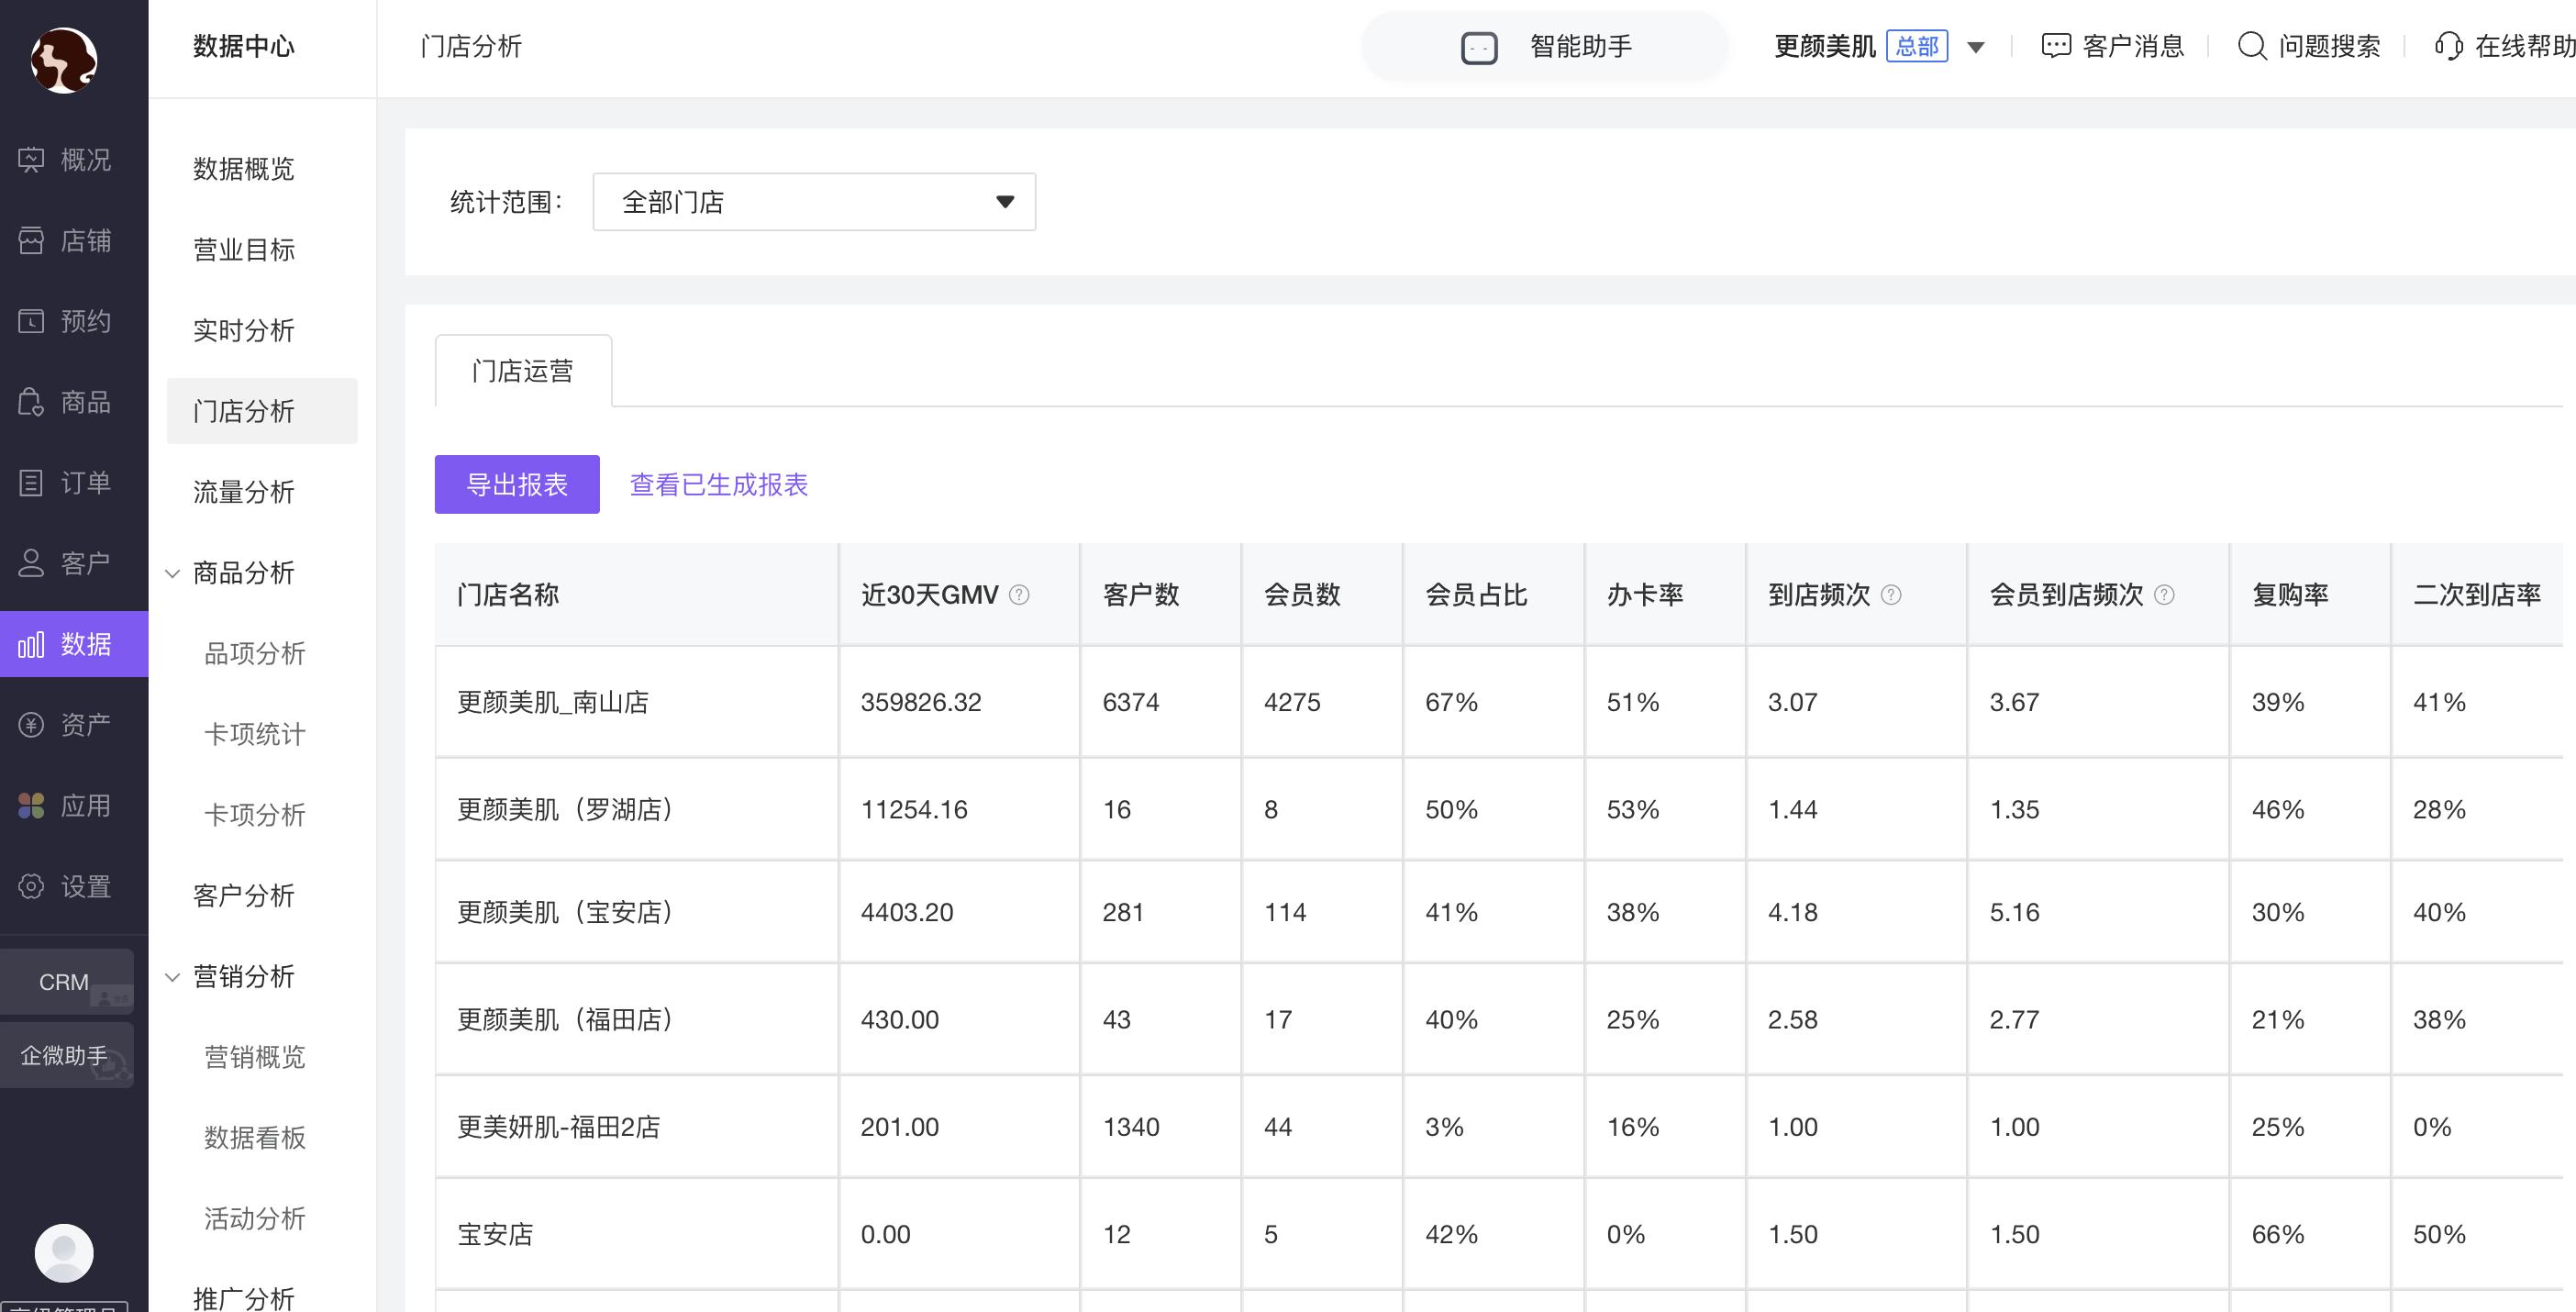
Task: Click the Settings (设置) gear icon
Action: pyautogui.click(x=32, y=887)
